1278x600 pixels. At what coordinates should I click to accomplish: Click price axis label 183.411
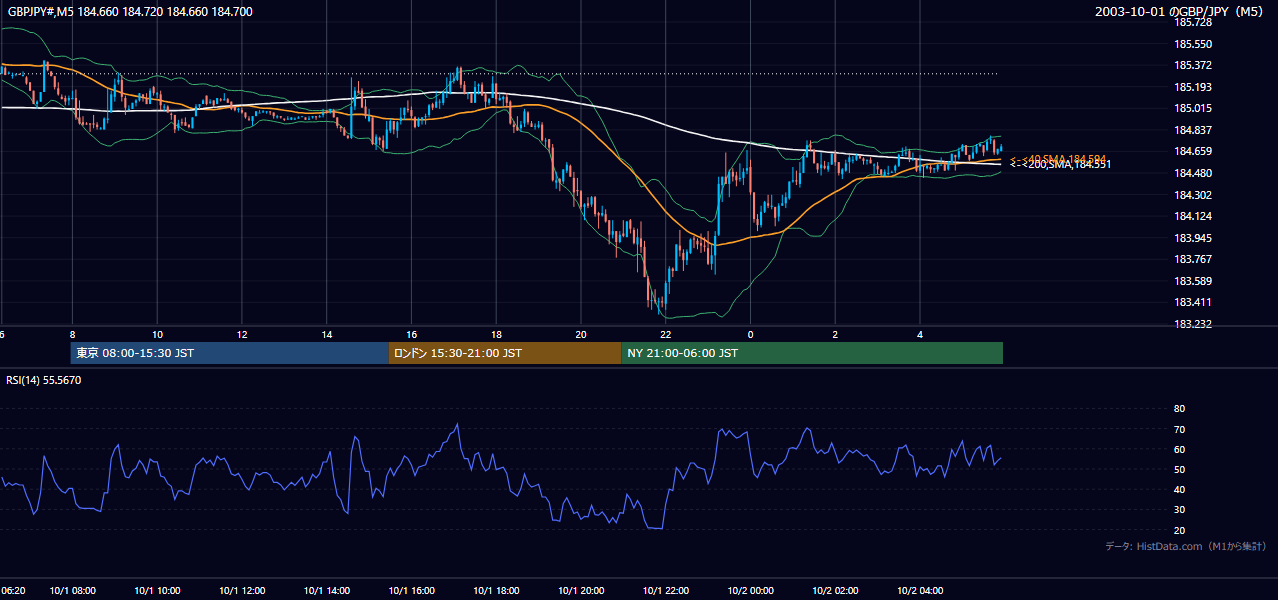[1194, 302]
